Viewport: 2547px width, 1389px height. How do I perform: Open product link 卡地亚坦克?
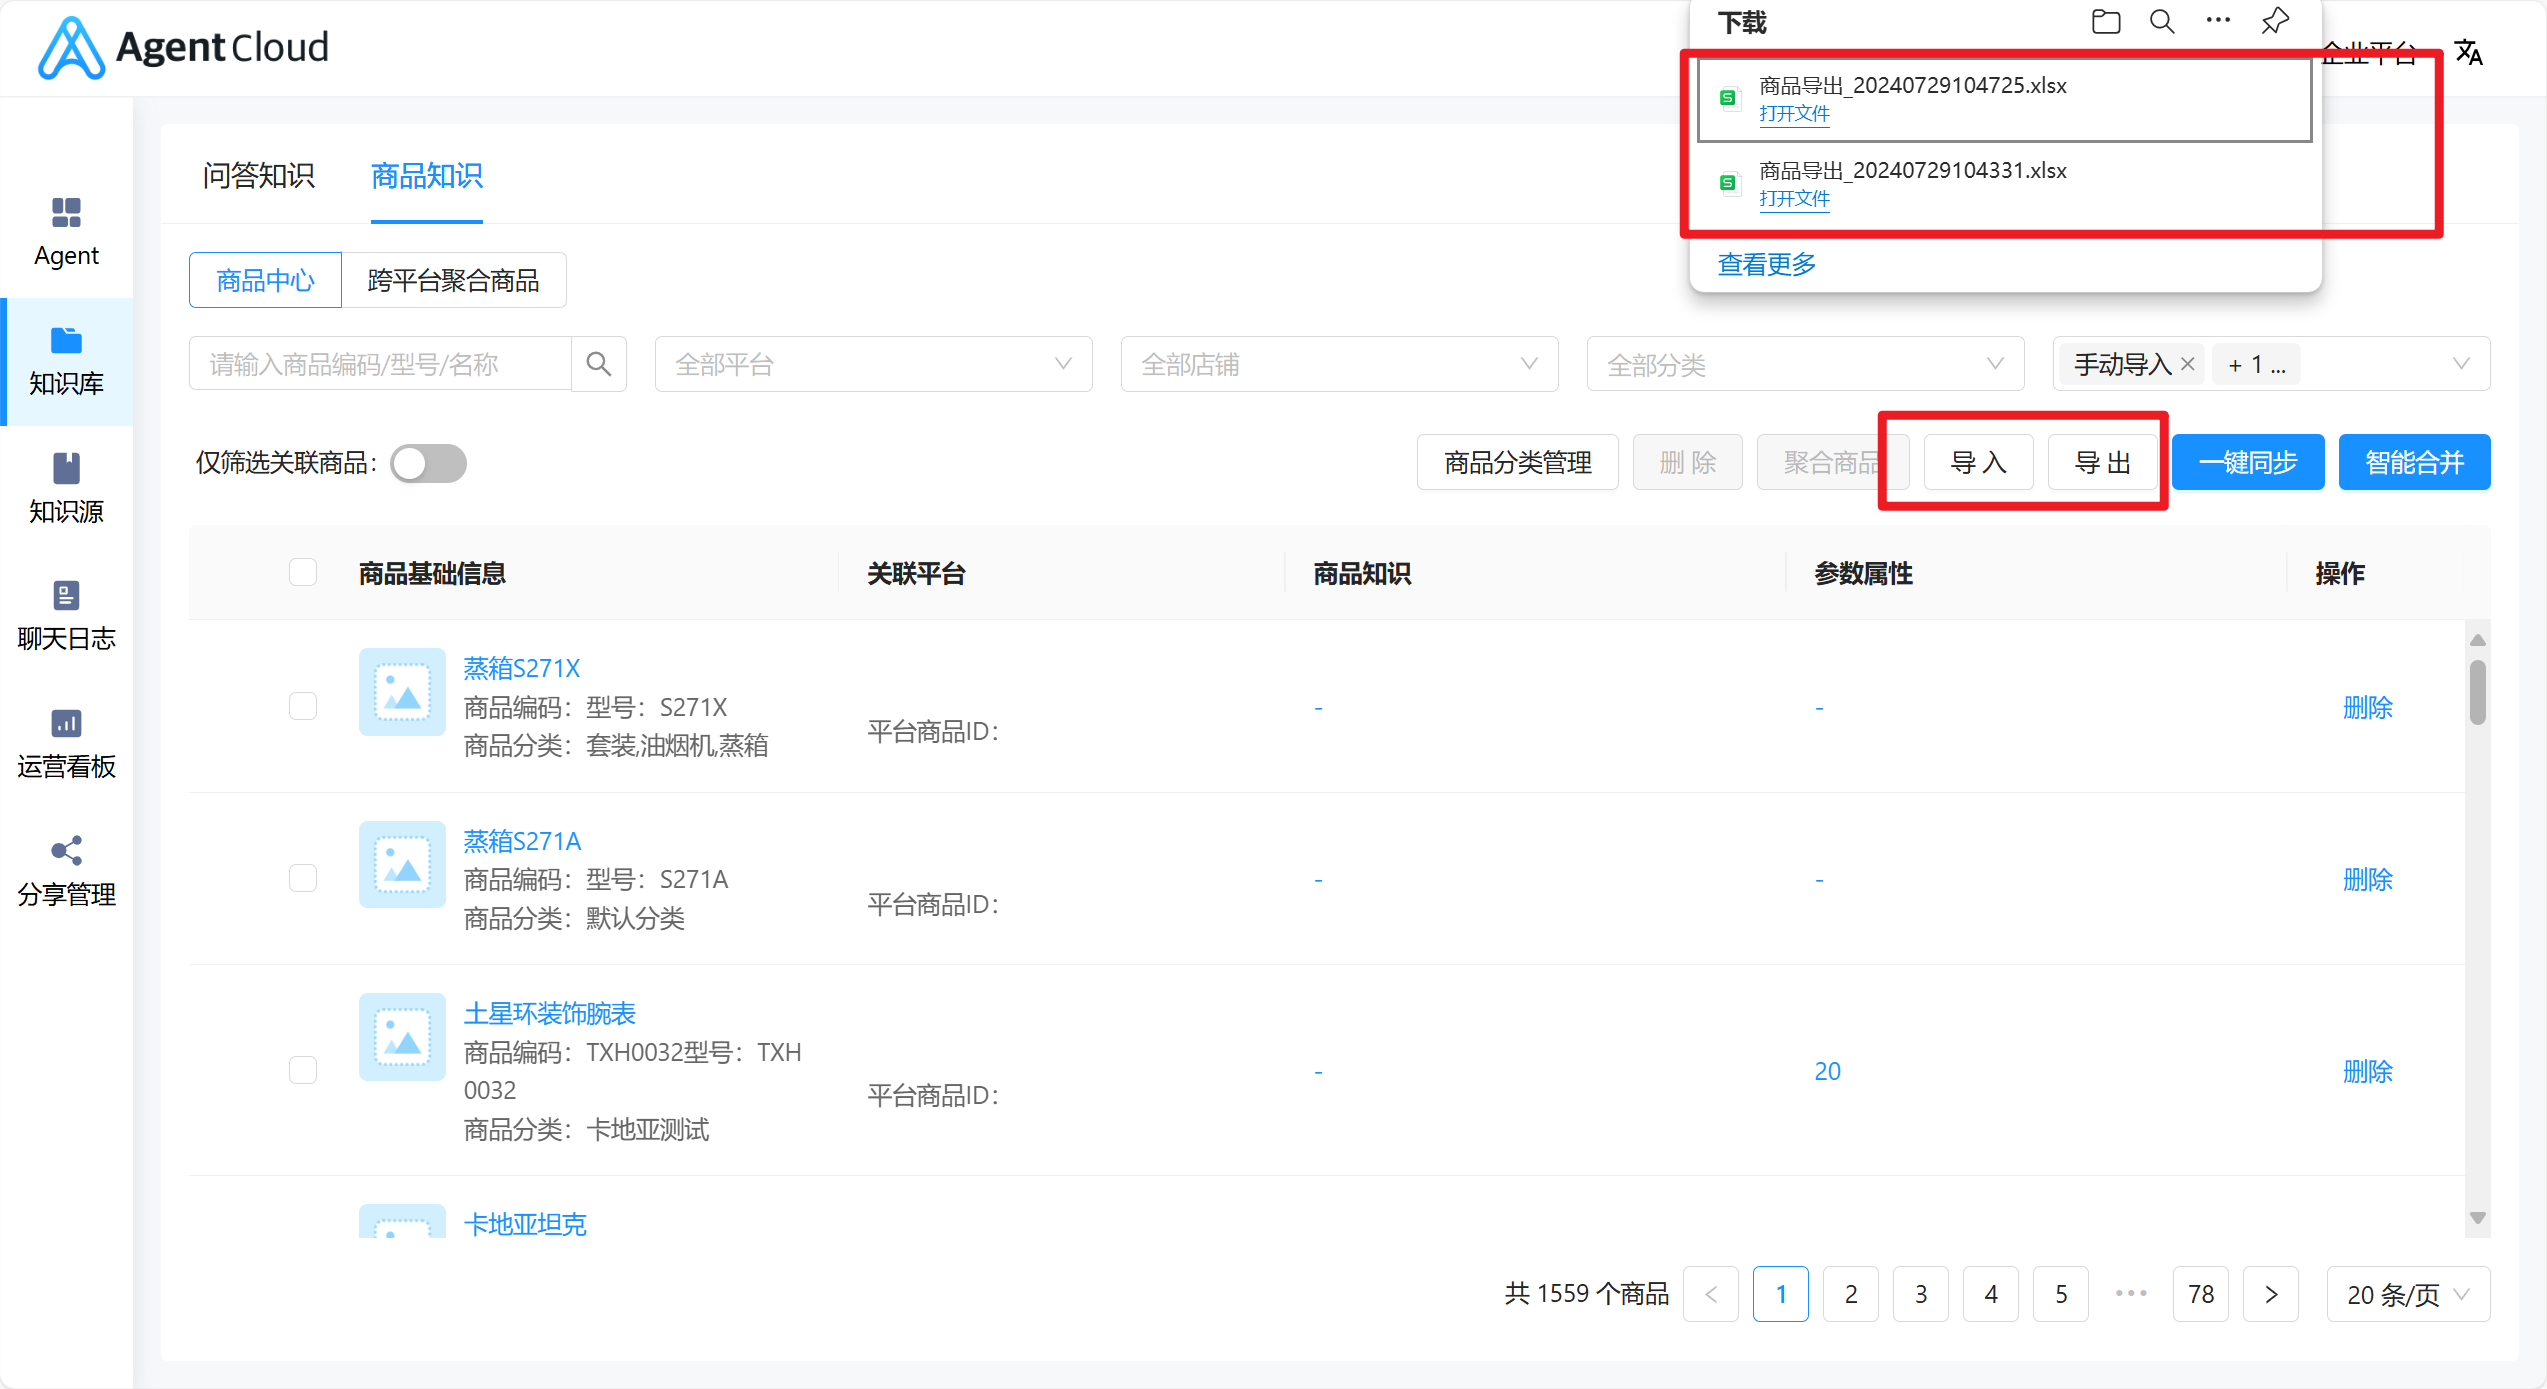coord(525,1224)
